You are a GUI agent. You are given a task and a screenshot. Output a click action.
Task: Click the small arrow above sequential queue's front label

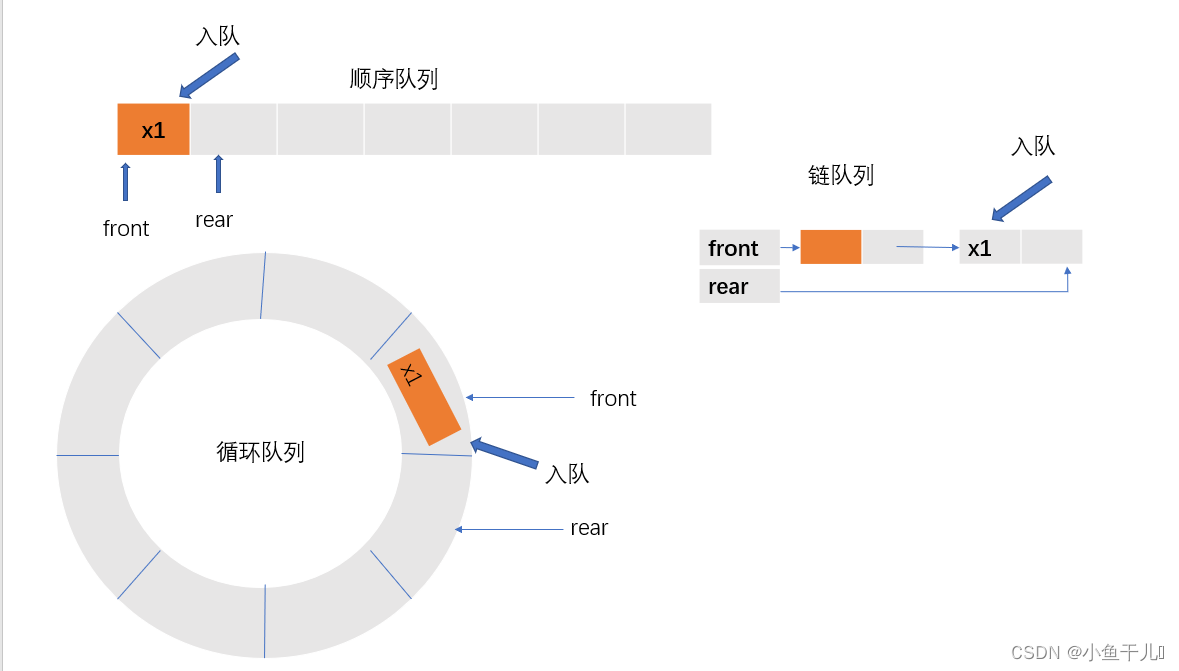(x=125, y=182)
